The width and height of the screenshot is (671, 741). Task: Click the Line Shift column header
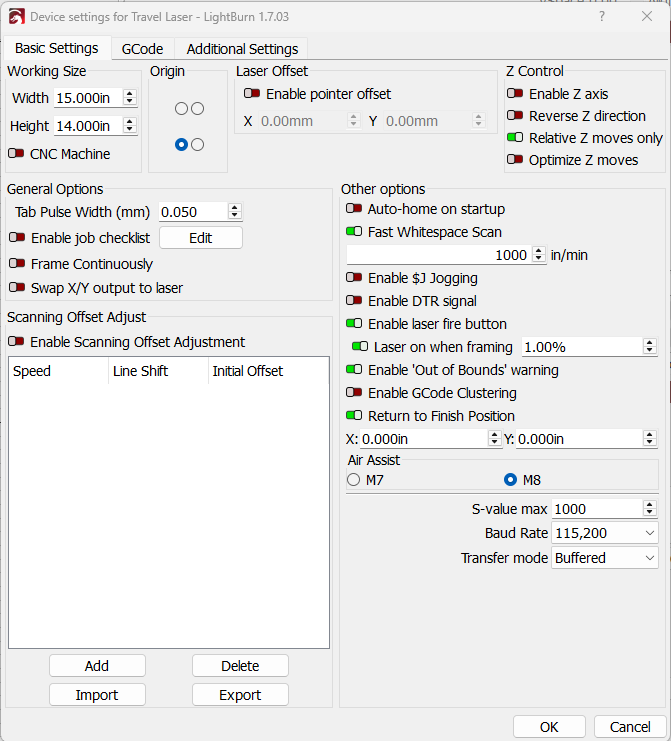pos(158,371)
